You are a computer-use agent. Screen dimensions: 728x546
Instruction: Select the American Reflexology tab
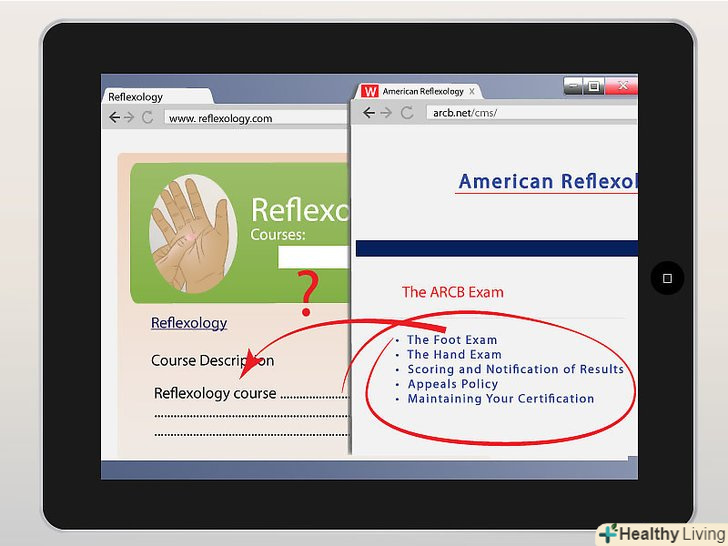pos(419,91)
